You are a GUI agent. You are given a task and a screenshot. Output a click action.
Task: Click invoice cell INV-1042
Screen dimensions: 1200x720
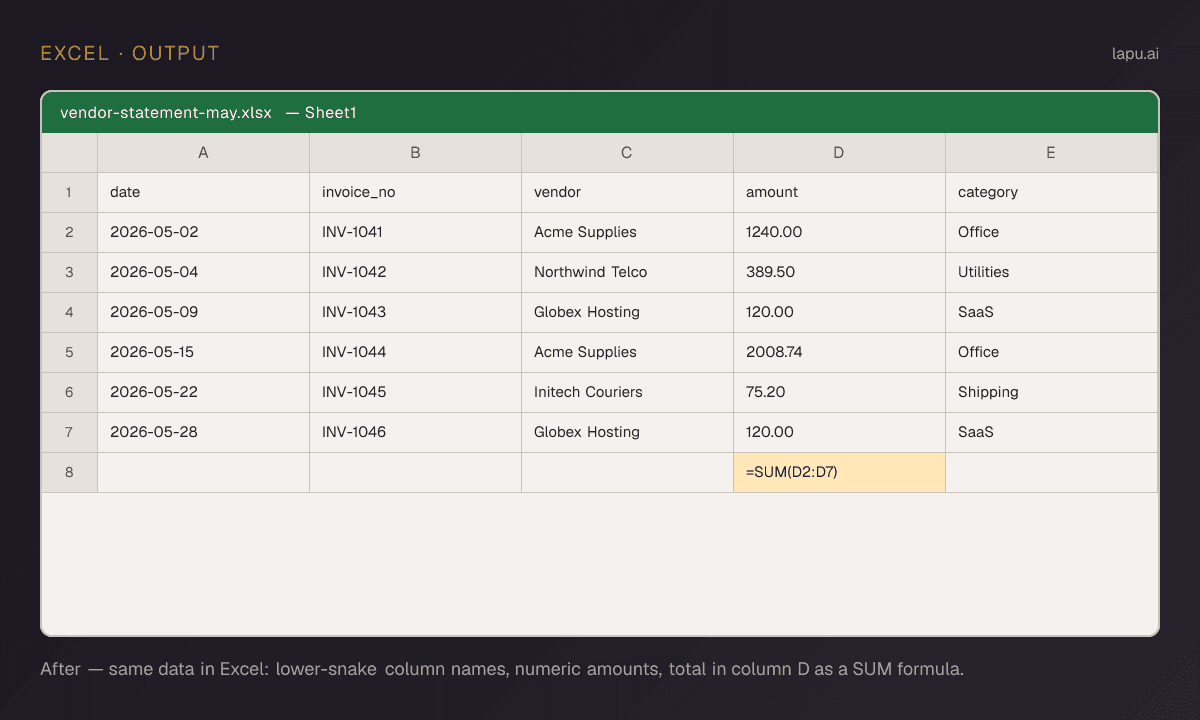416,273
